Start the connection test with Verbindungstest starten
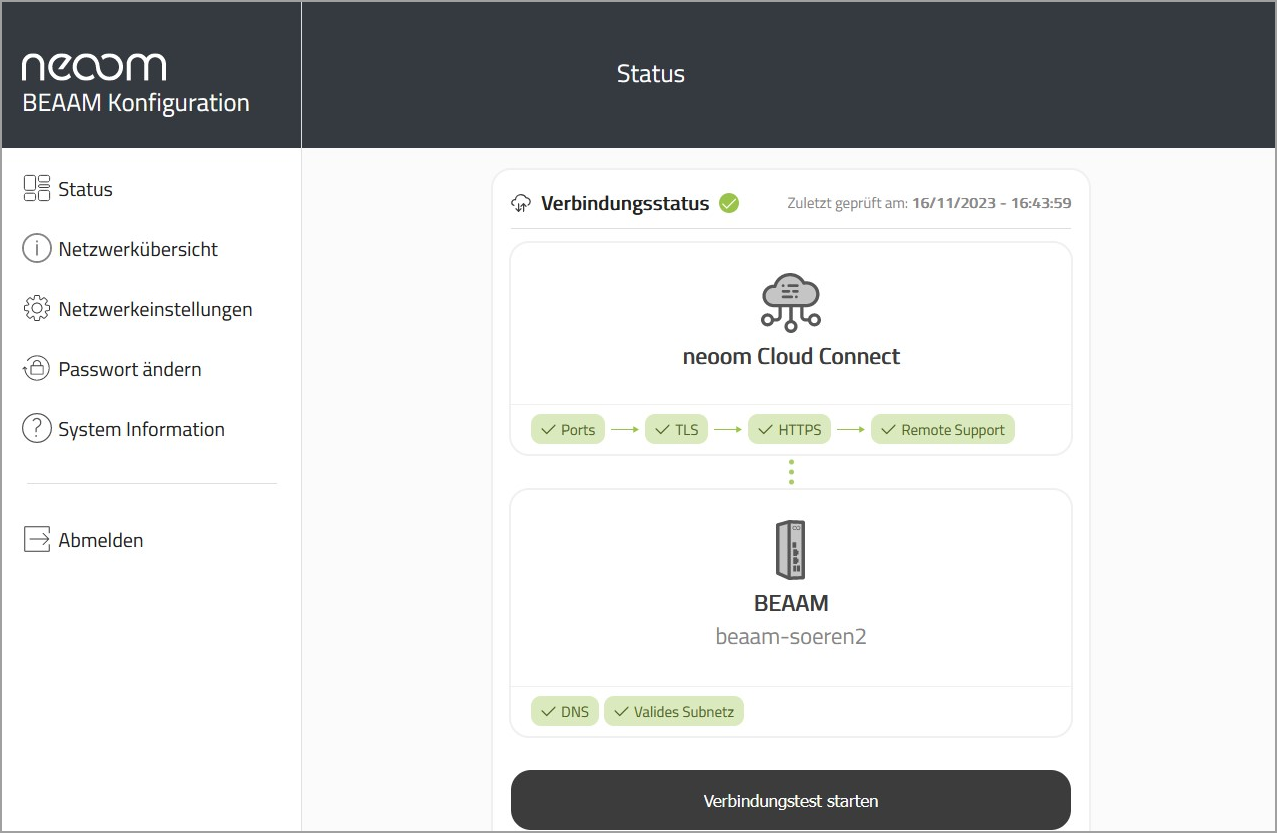The height and width of the screenshot is (833, 1277). (791, 801)
